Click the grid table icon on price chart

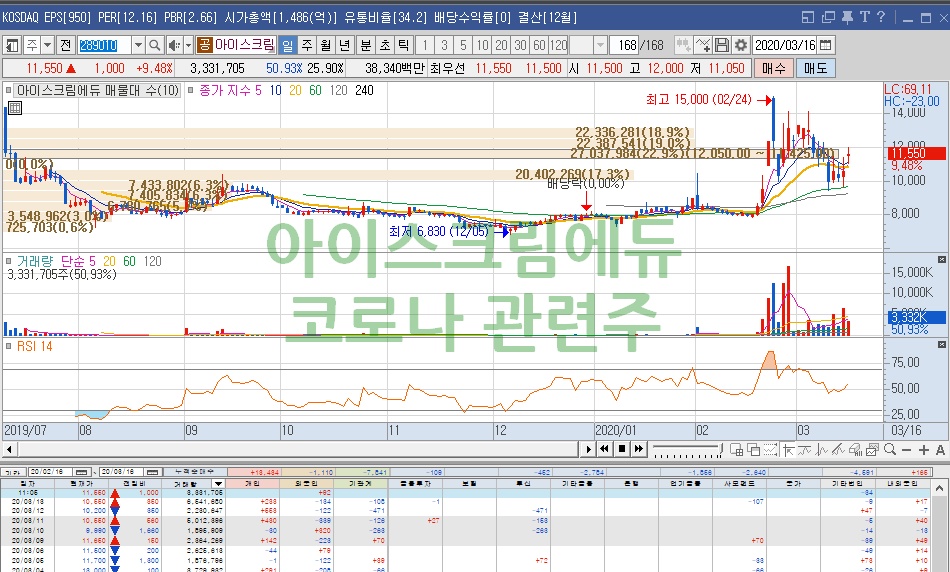point(15,108)
